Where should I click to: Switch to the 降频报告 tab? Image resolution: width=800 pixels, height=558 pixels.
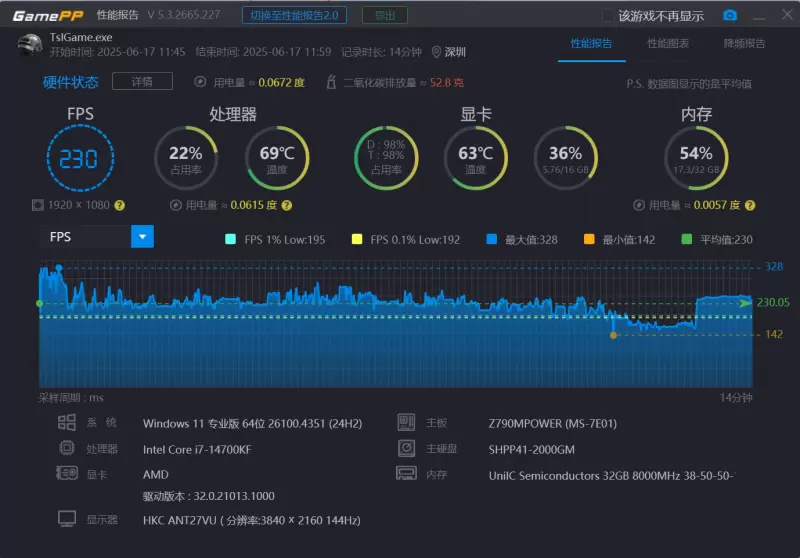744,43
